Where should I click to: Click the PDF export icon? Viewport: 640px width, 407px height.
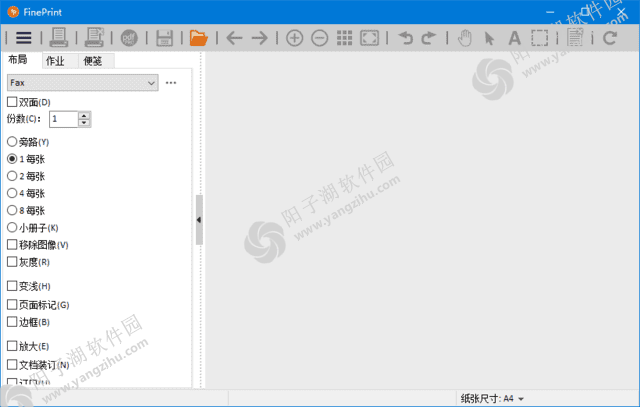click(129, 38)
